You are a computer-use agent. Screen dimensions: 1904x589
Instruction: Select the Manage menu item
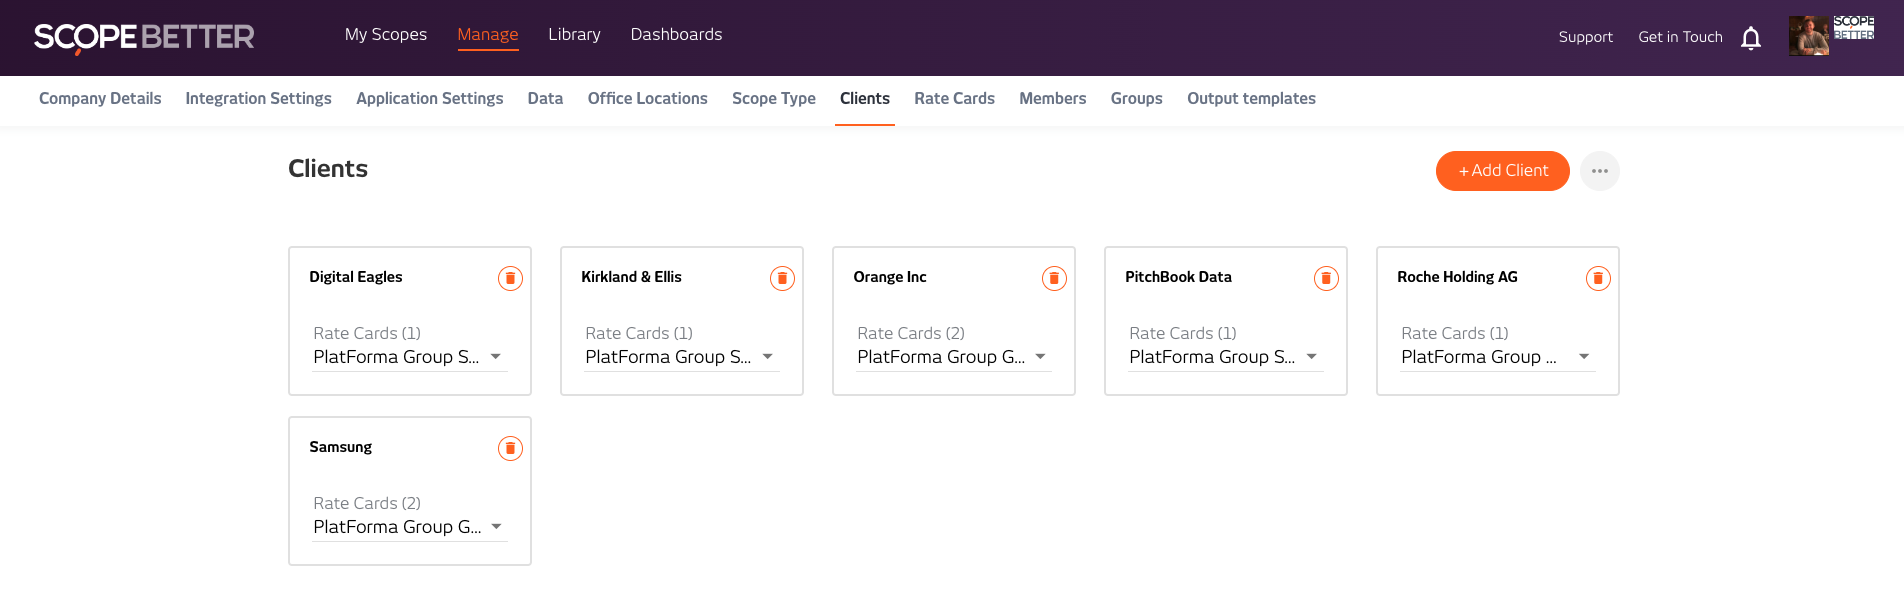point(488,34)
